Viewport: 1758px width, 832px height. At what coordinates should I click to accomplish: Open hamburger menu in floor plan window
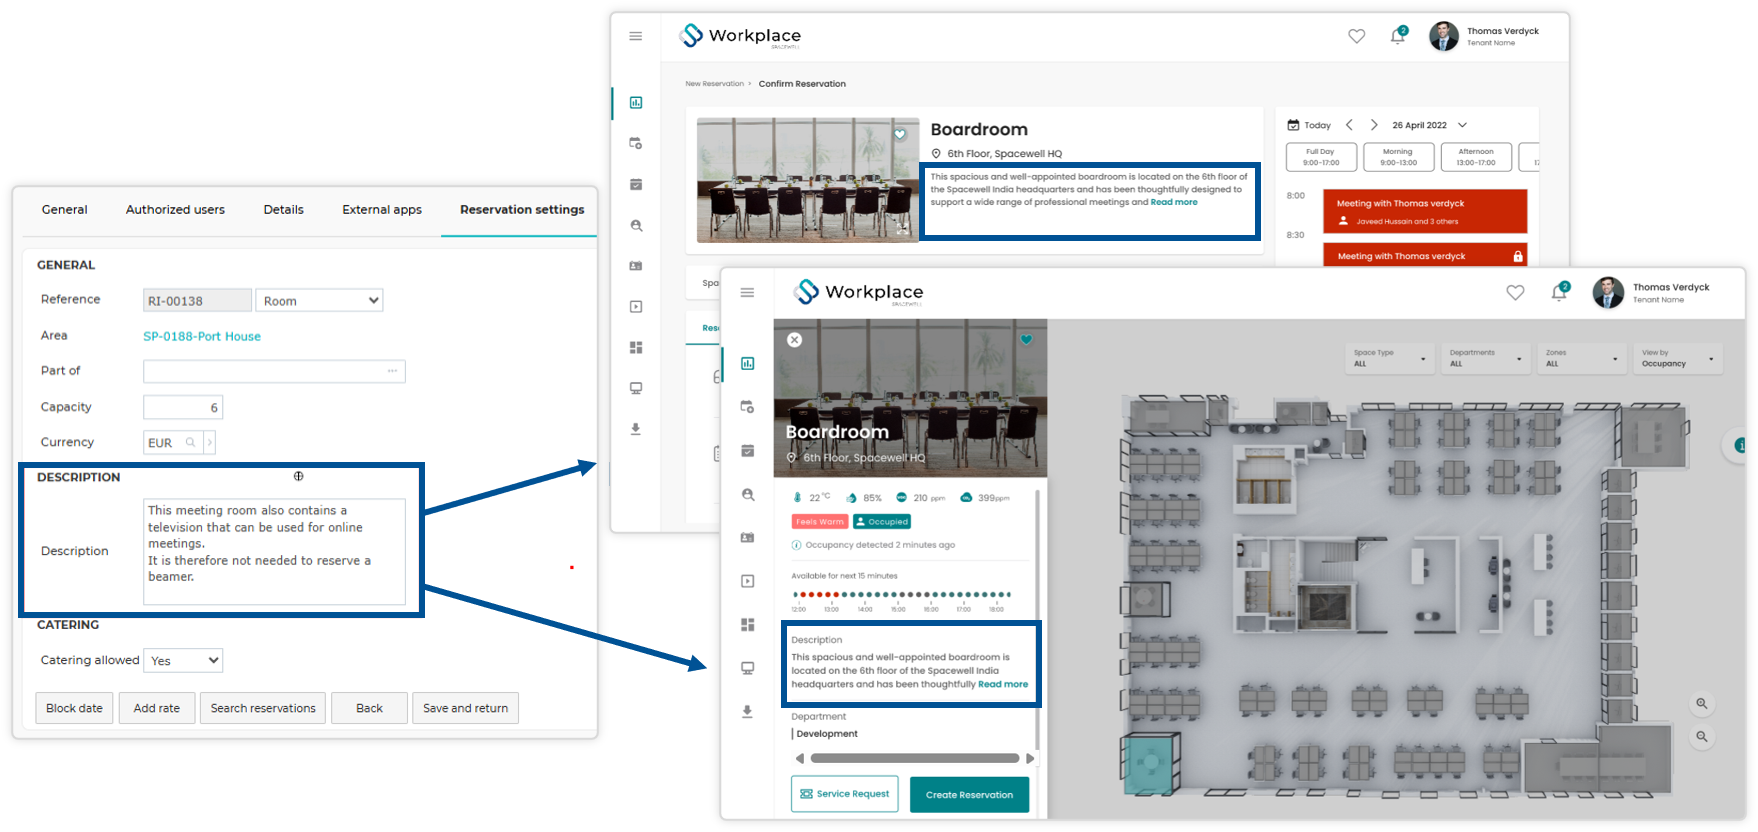tap(747, 292)
